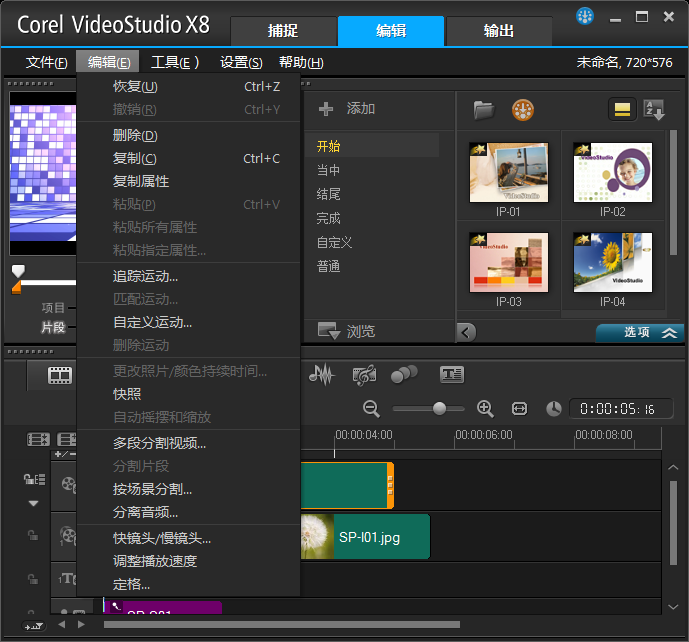Screen dimensions: 689x642
Task: Toggle the title track lock icon
Action: click(33, 579)
